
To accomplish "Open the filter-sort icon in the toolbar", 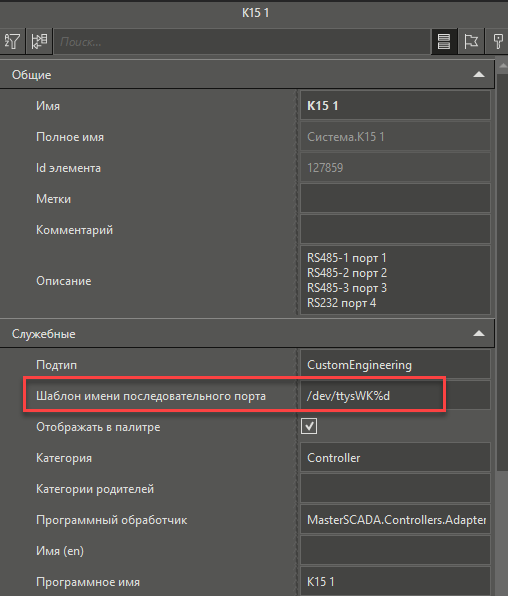I will (12, 41).
